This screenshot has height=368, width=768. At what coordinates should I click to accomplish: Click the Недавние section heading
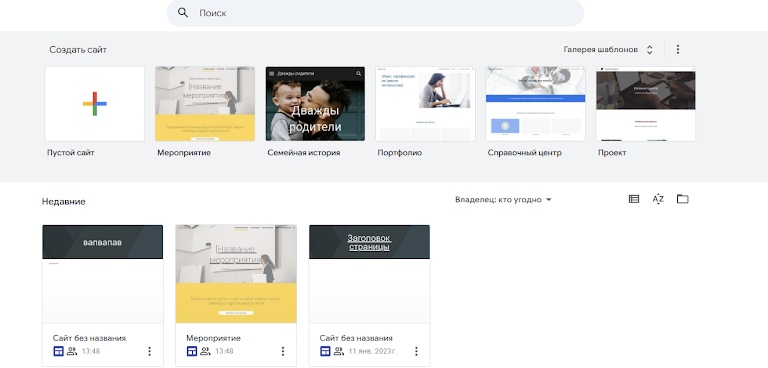[64, 201]
